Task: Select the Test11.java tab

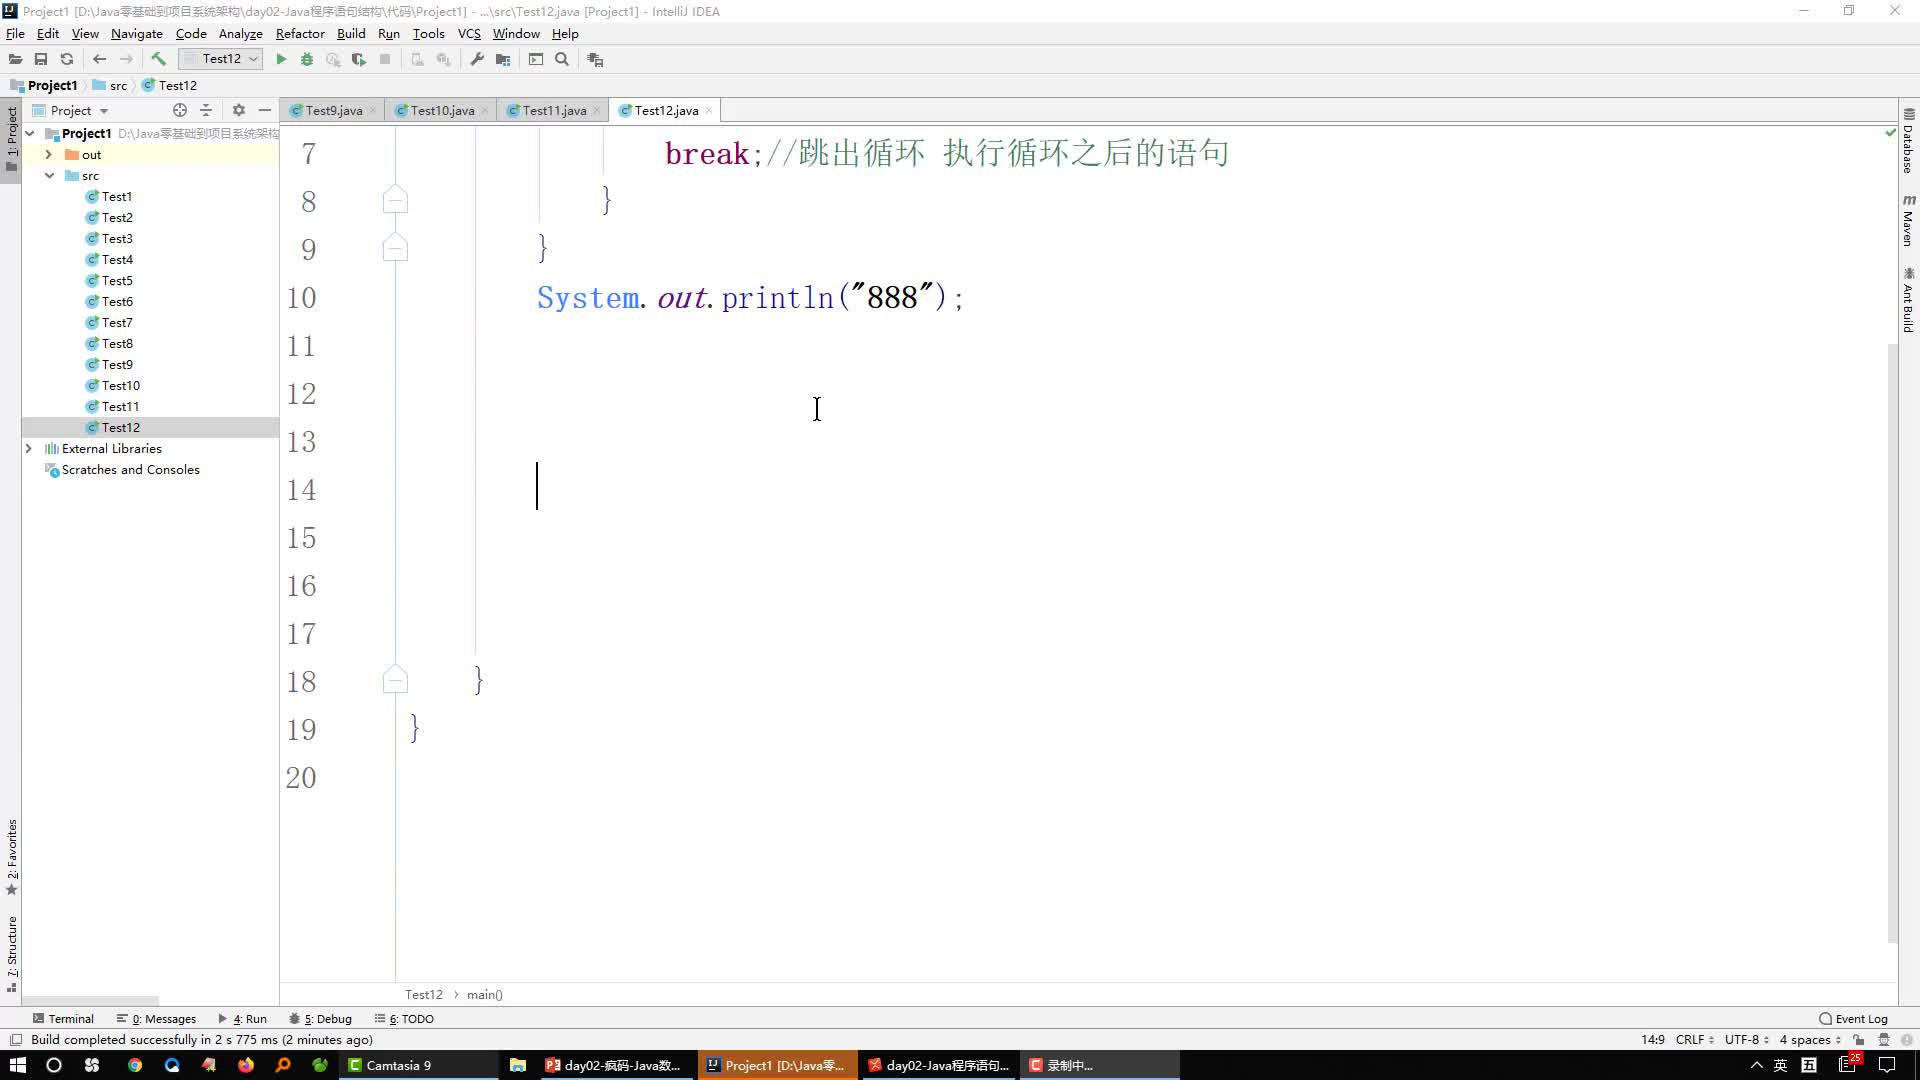Action: [x=554, y=109]
